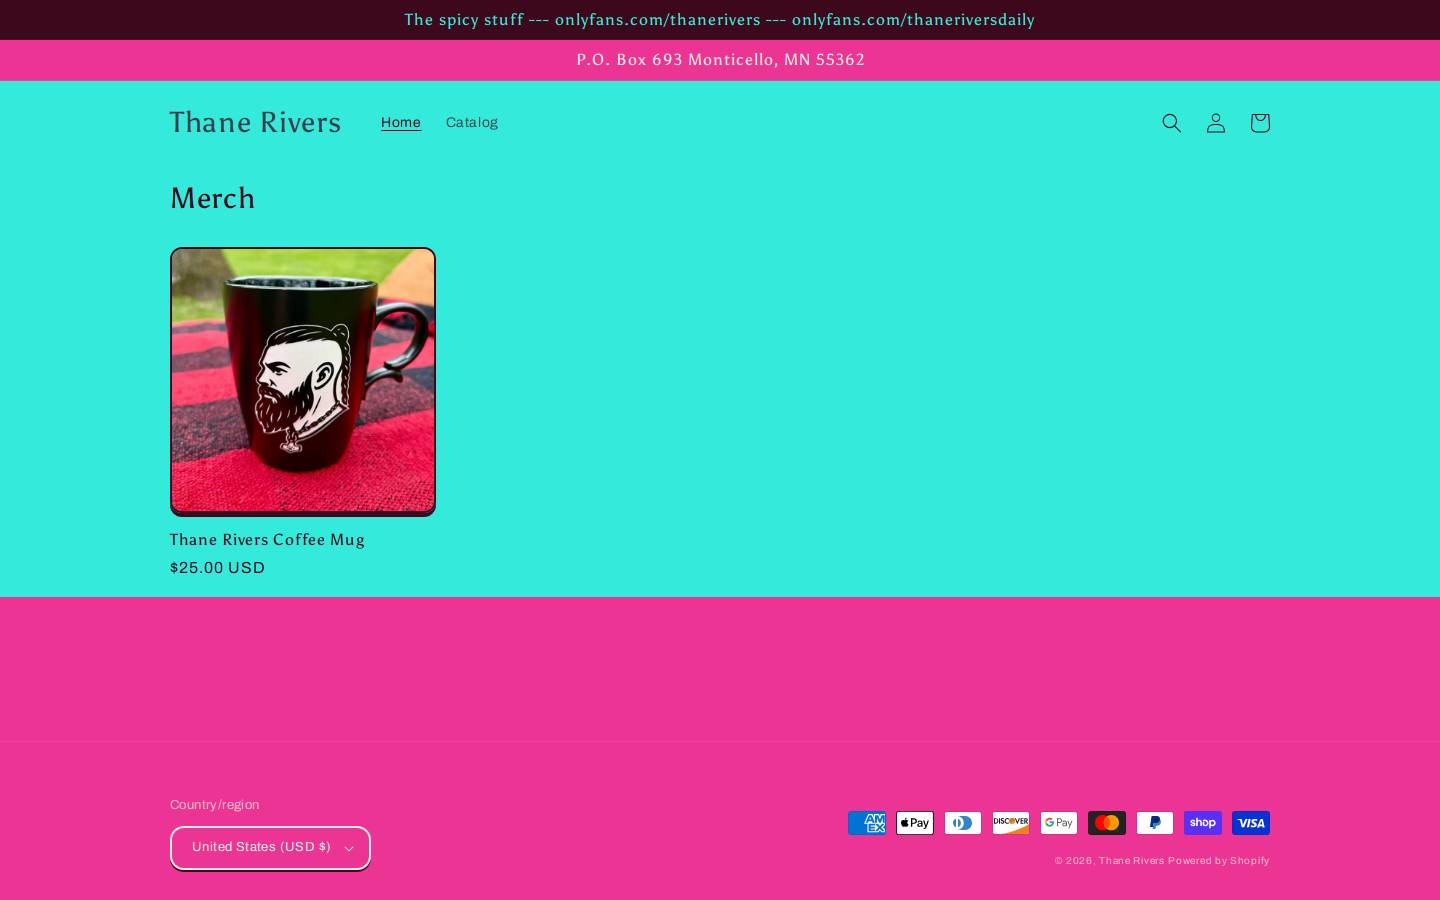Open the search magnifier icon

click(1172, 123)
